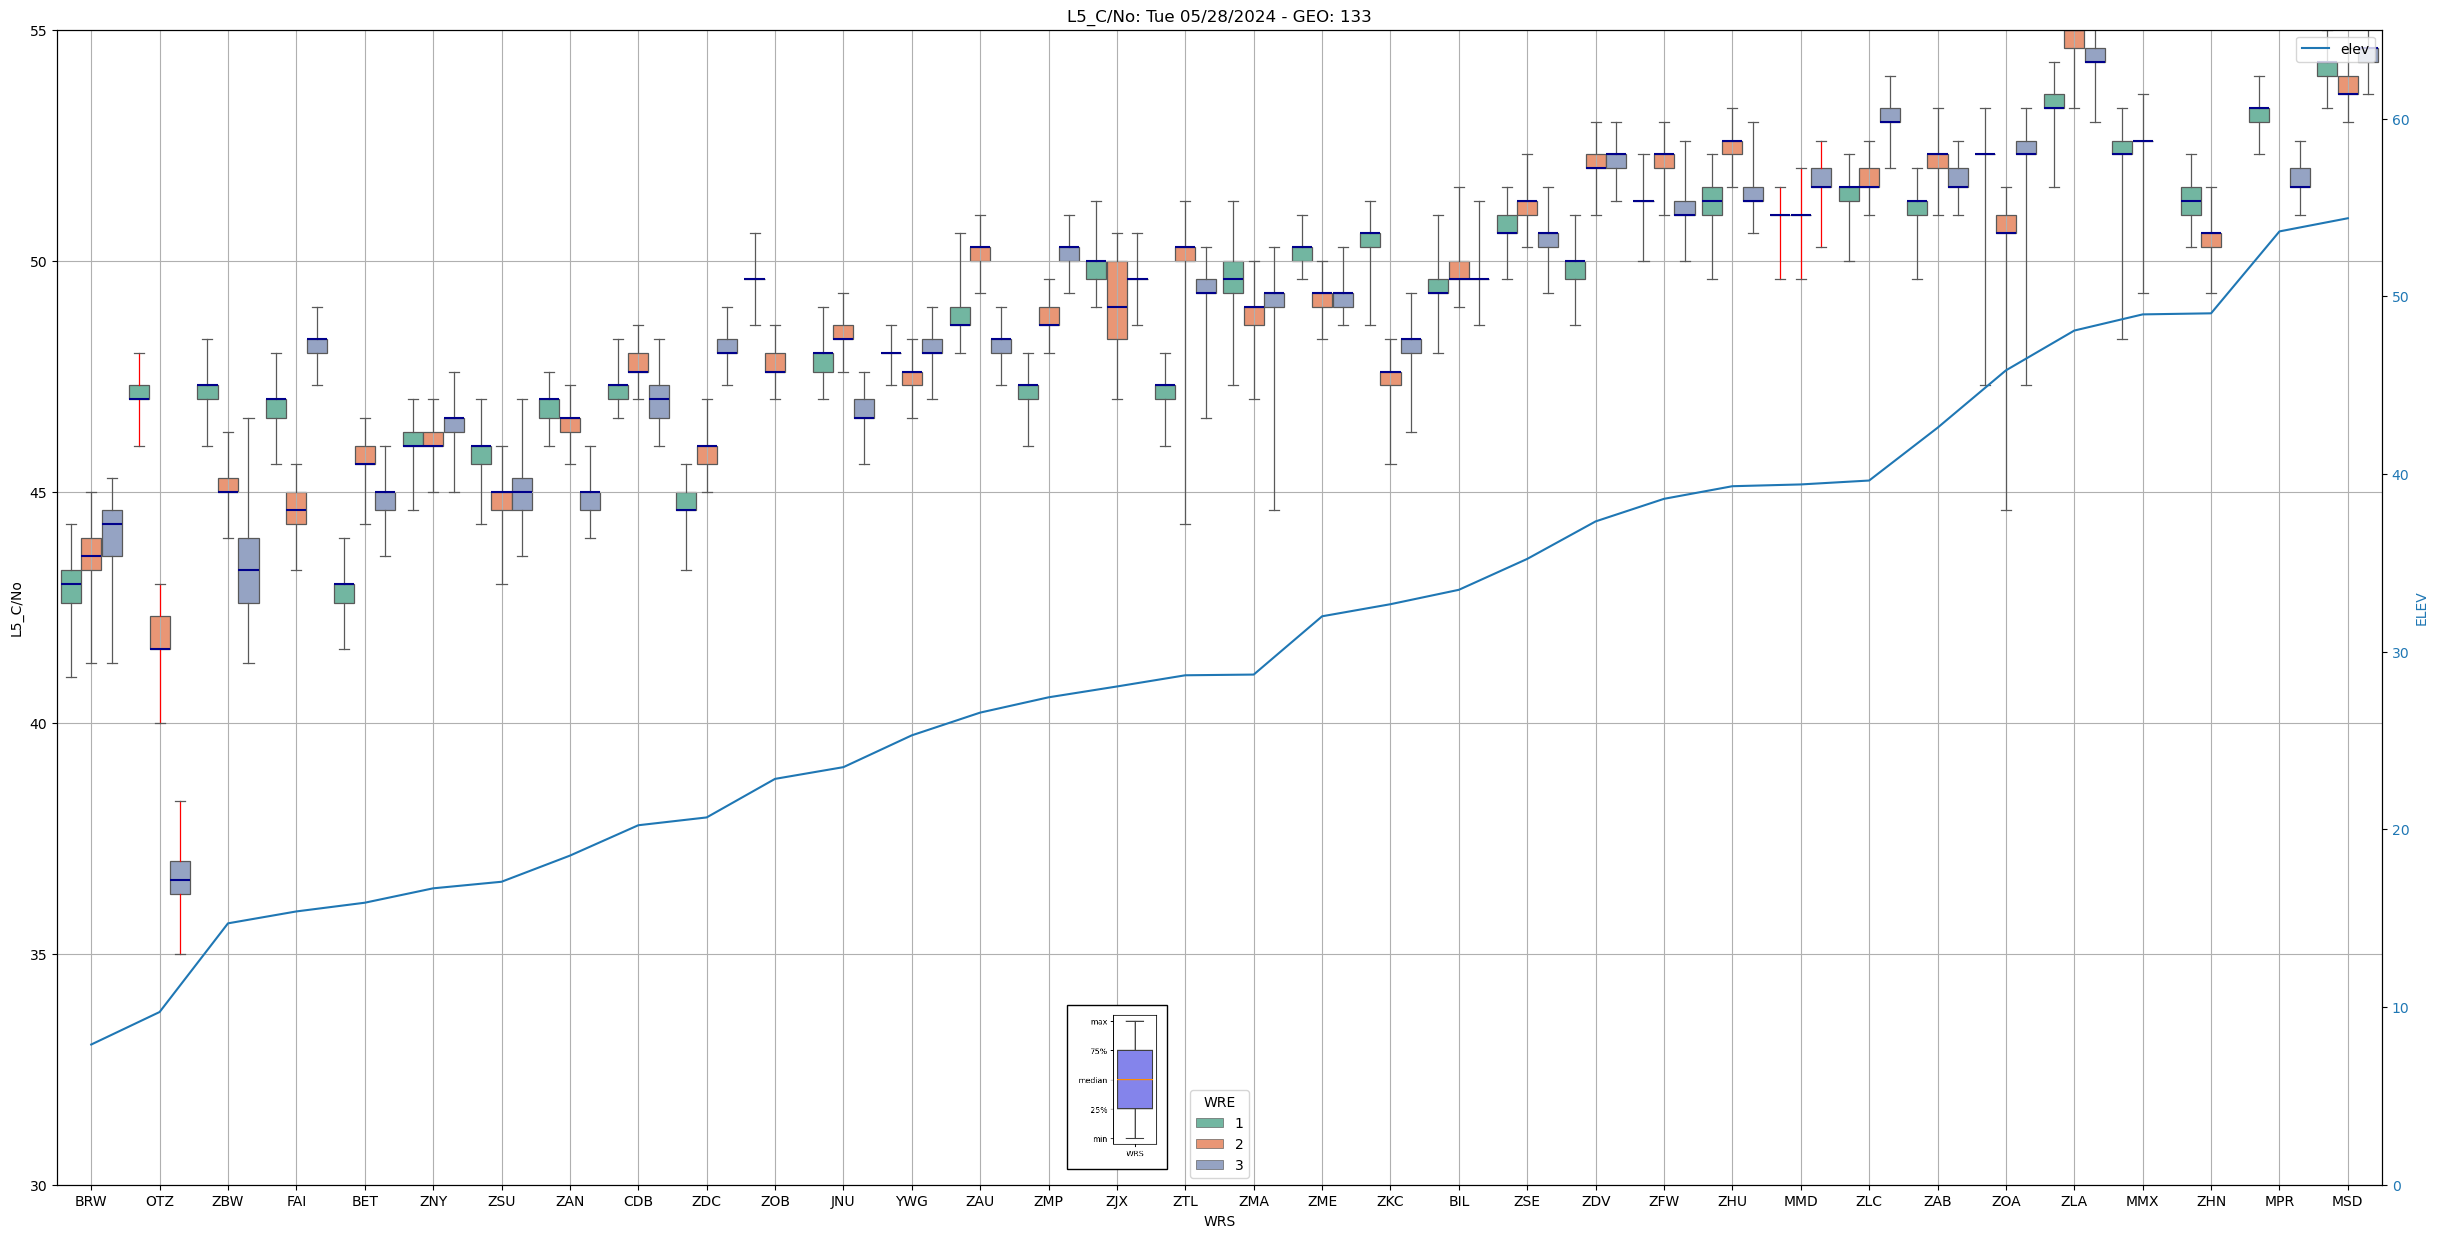Click the orange WRE 2 box at OTZ

[x=160, y=633]
